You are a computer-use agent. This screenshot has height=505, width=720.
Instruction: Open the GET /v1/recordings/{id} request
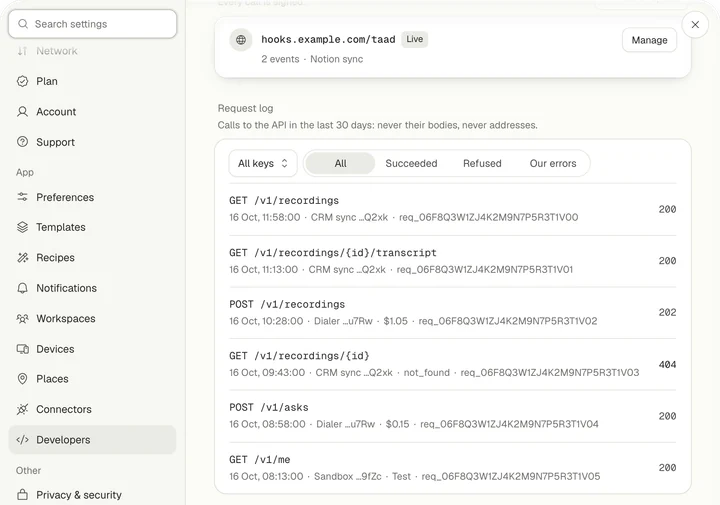452,365
